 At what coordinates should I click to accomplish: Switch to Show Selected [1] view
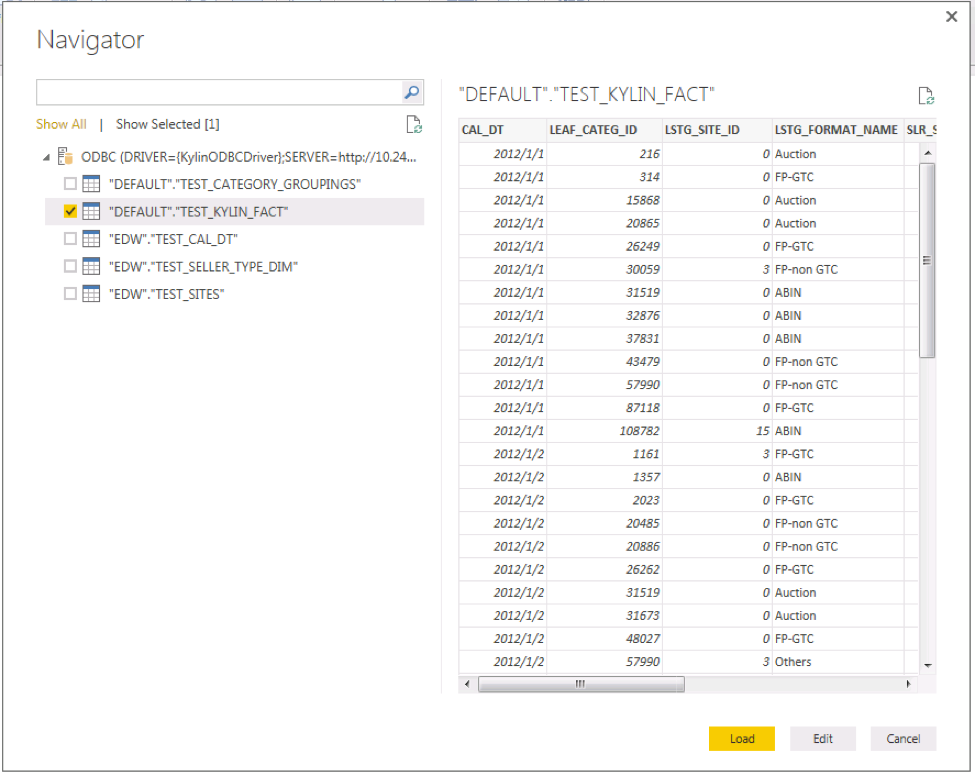point(167,125)
